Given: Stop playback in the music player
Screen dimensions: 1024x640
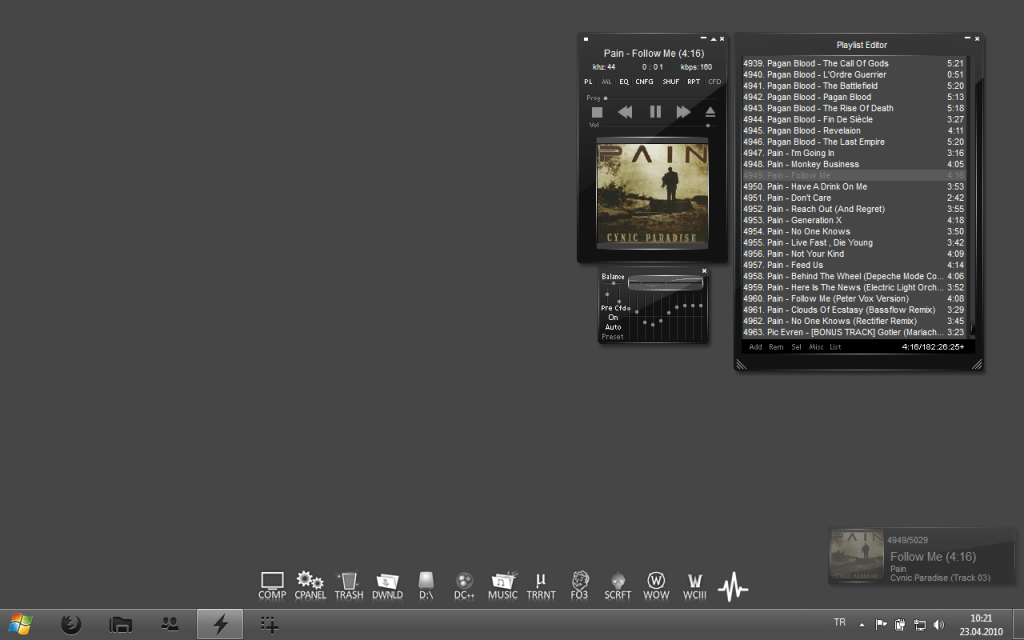Looking at the screenshot, I should [x=596, y=112].
